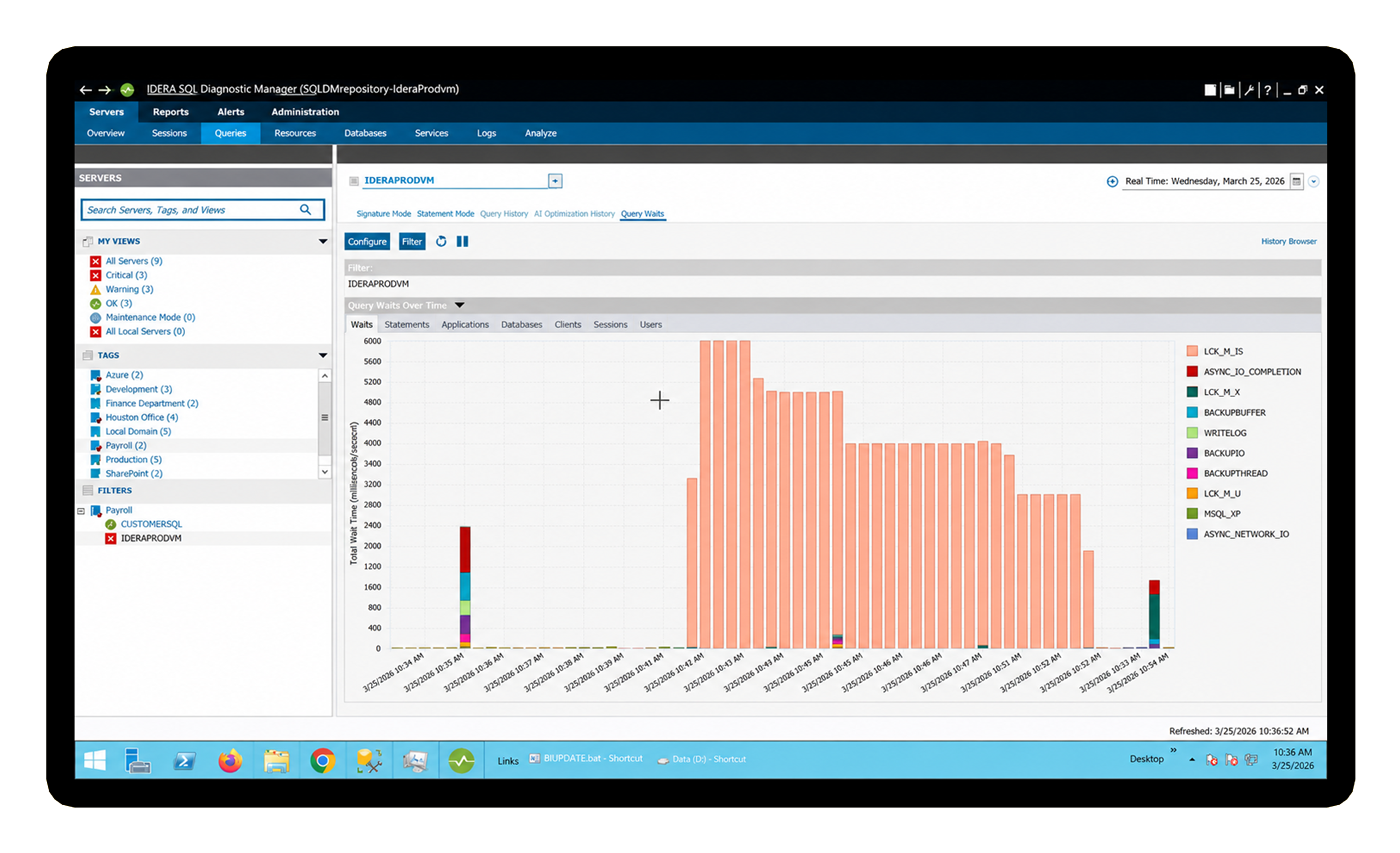Switch to the Databases main tab

(x=365, y=133)
